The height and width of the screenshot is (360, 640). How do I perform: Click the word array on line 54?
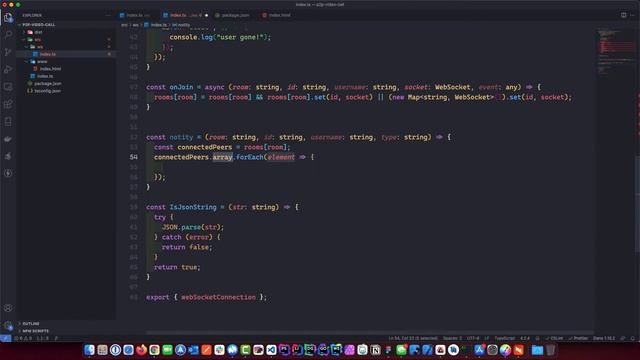click(x=222, y=157)
